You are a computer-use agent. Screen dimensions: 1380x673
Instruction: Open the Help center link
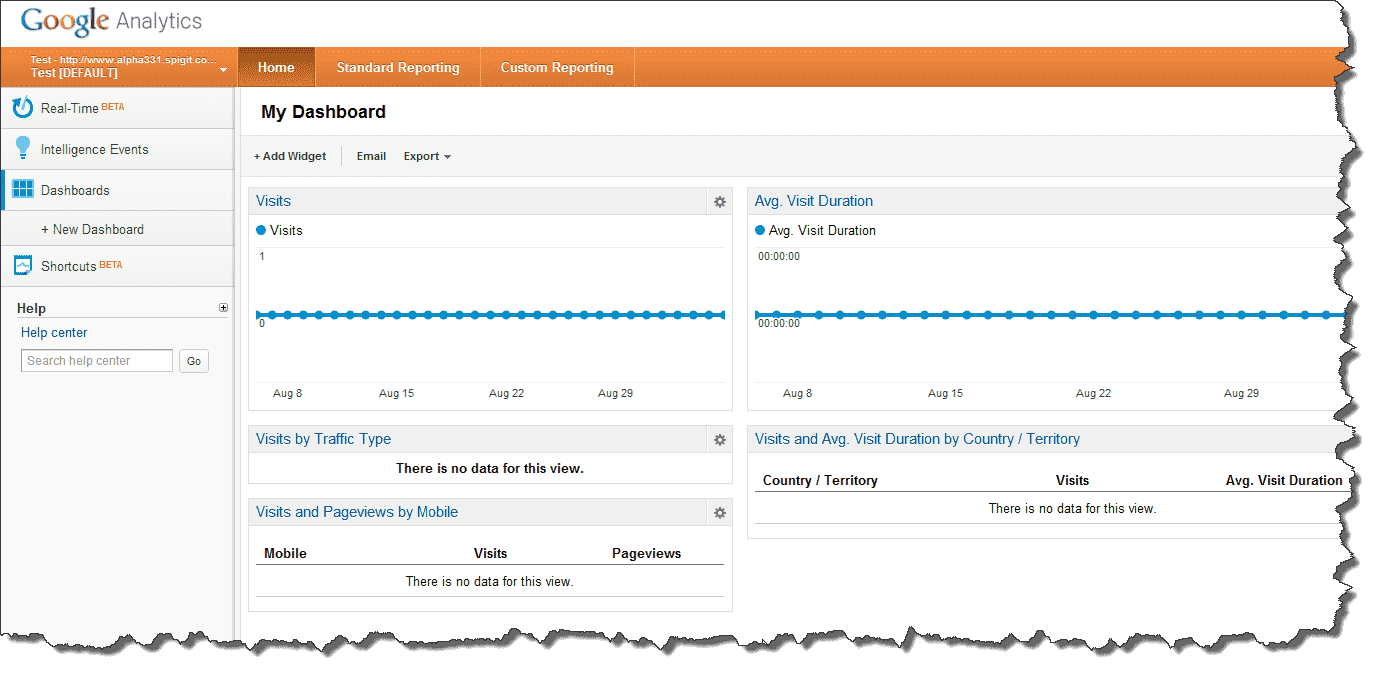[54, 333]
